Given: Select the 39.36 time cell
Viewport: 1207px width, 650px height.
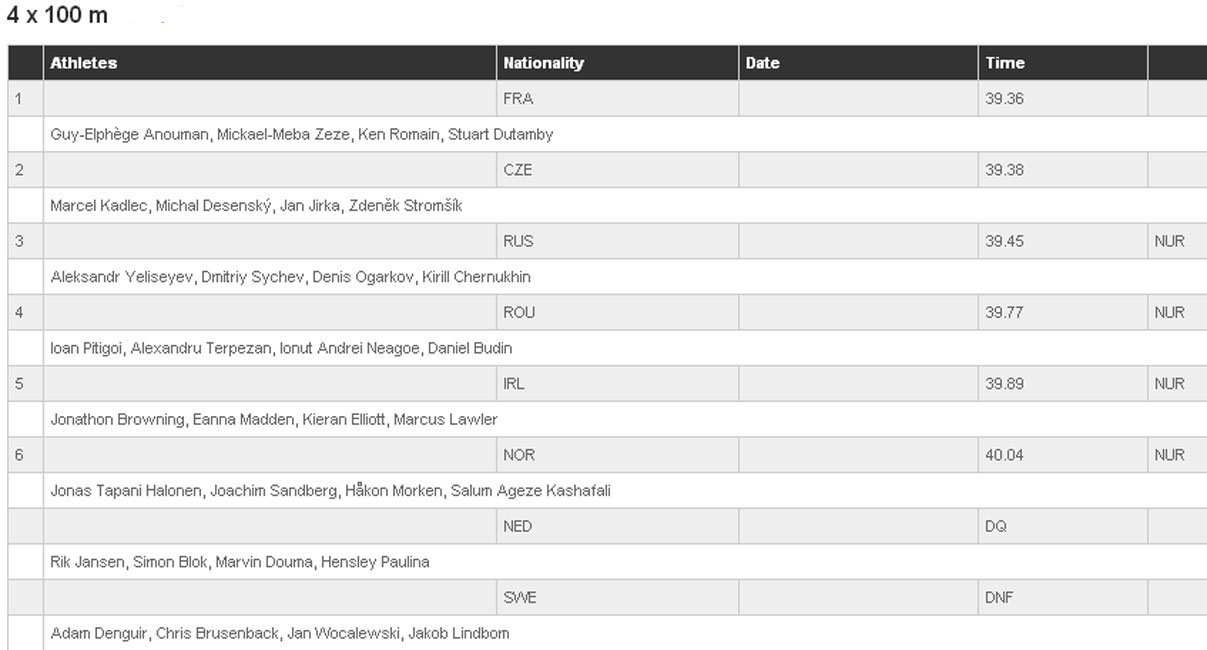Looking at the screenshot, I should (x=1063, y=99).
